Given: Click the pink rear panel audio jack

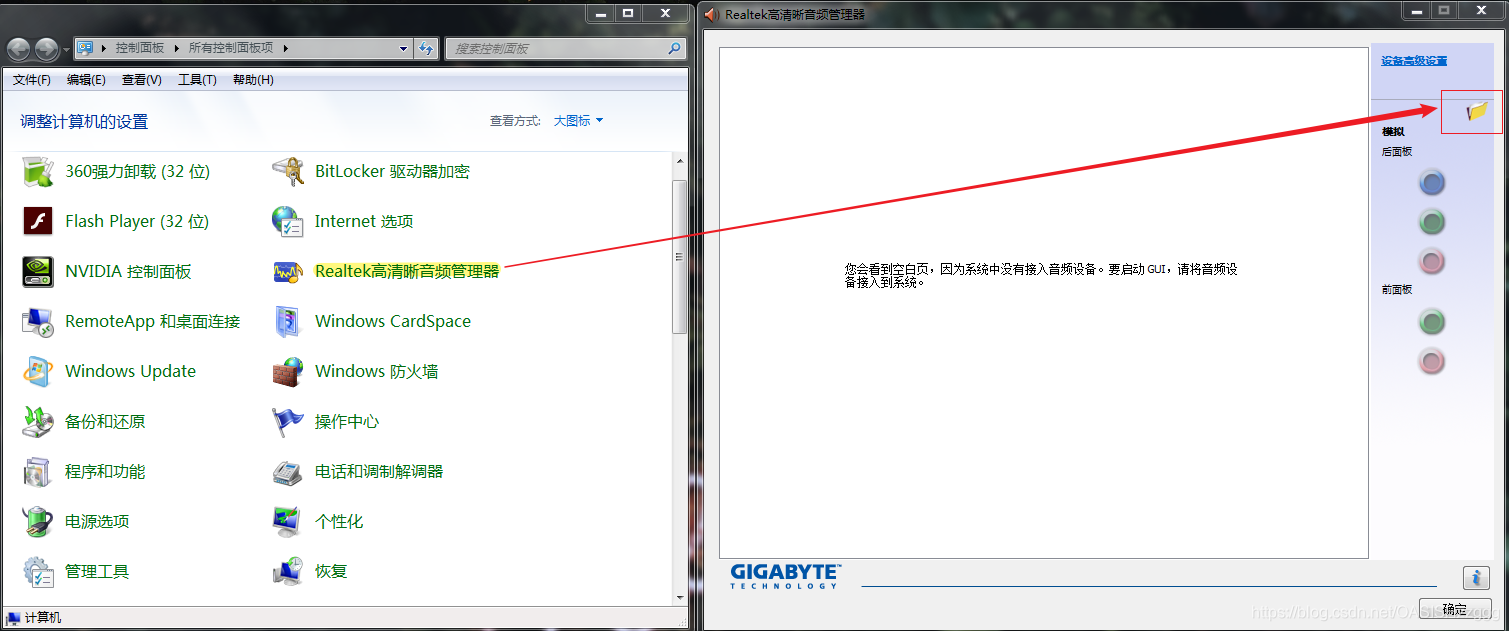Looking at the screenshot, I should (1432, 261).
